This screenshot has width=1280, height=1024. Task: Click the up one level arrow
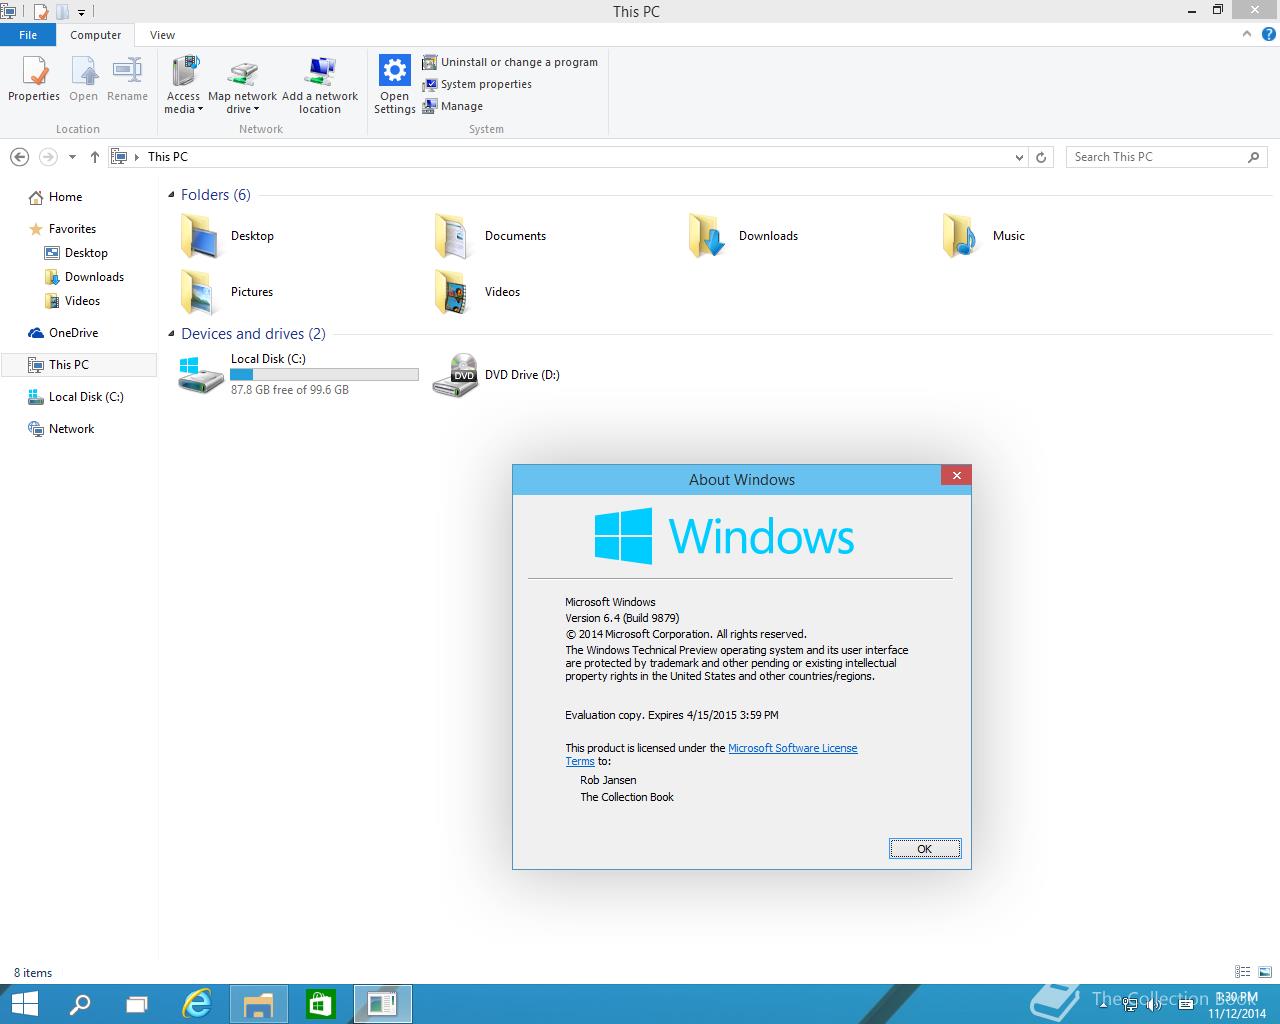[95, 157]
